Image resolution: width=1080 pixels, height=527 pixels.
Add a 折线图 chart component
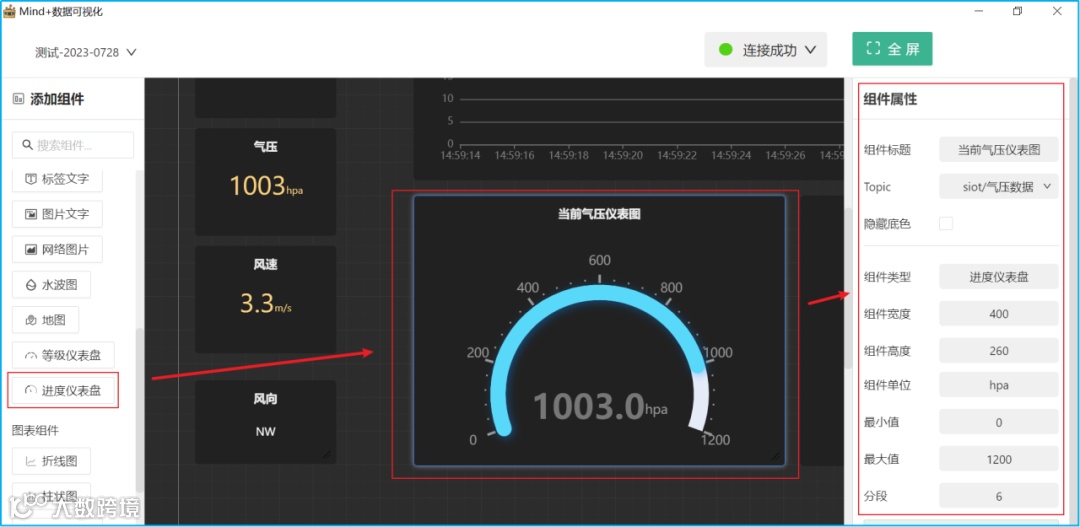coord(51,461)
